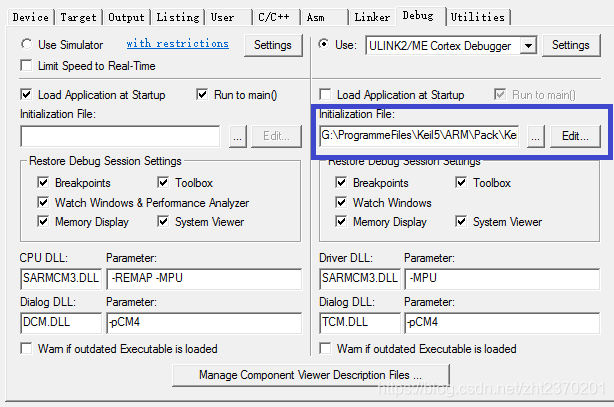Click the driver -MPU parameter field
The image size is (614, 407).
(x=502, y=279)
